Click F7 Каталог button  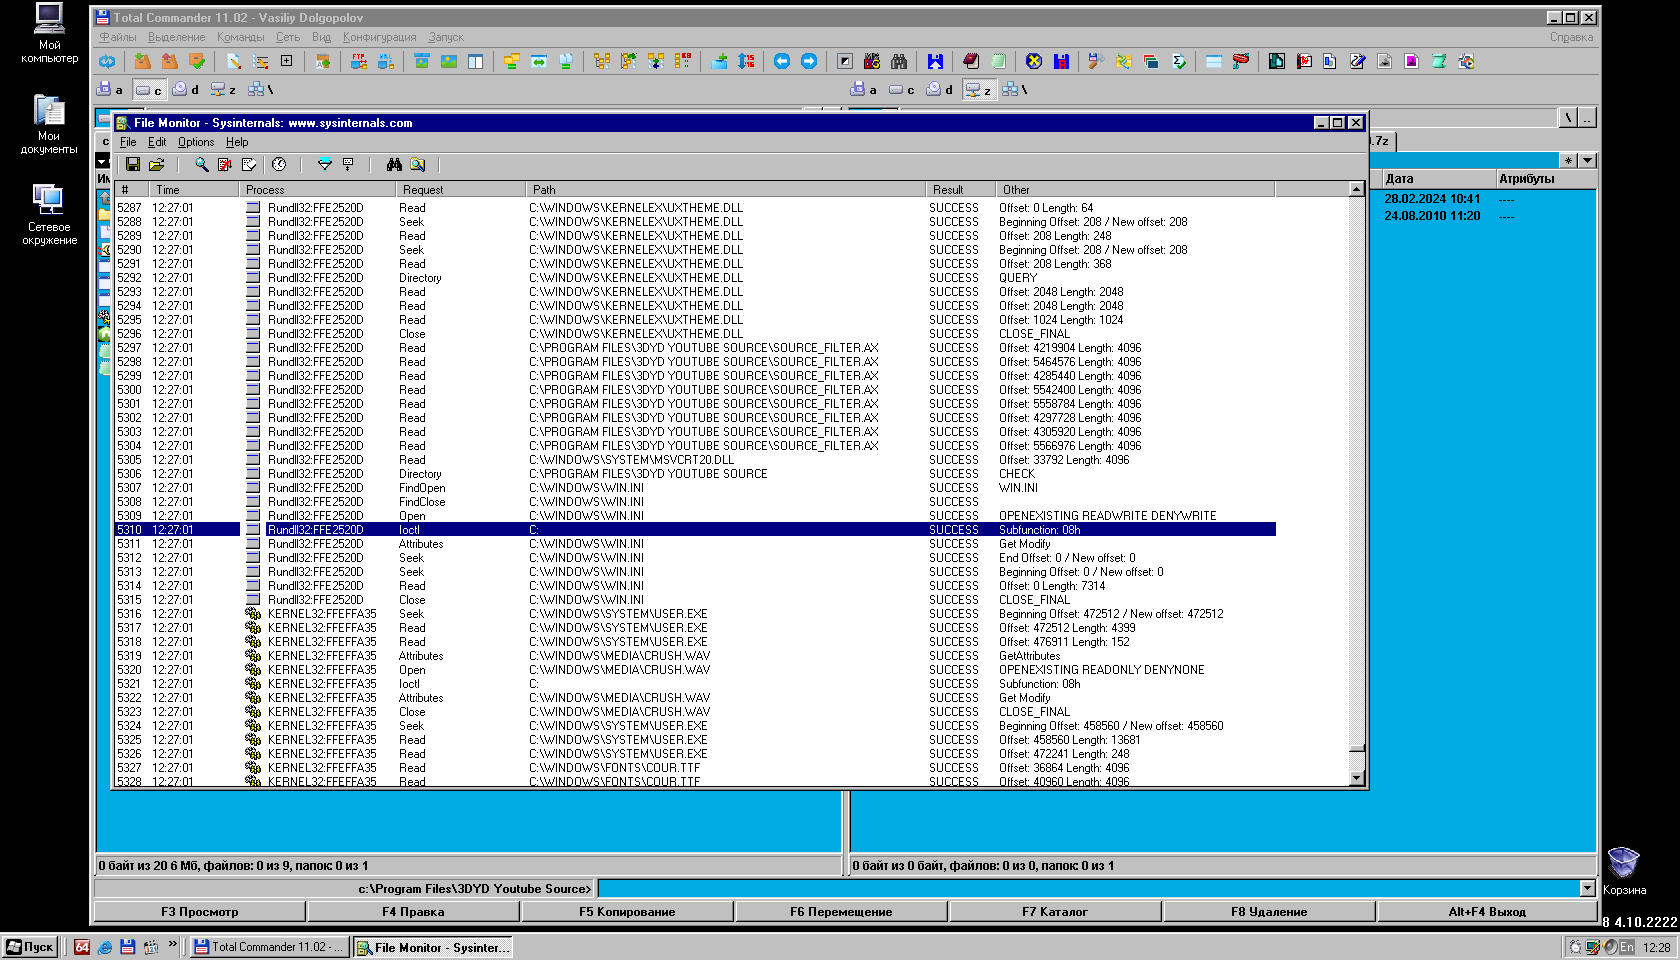(1055, 911)
